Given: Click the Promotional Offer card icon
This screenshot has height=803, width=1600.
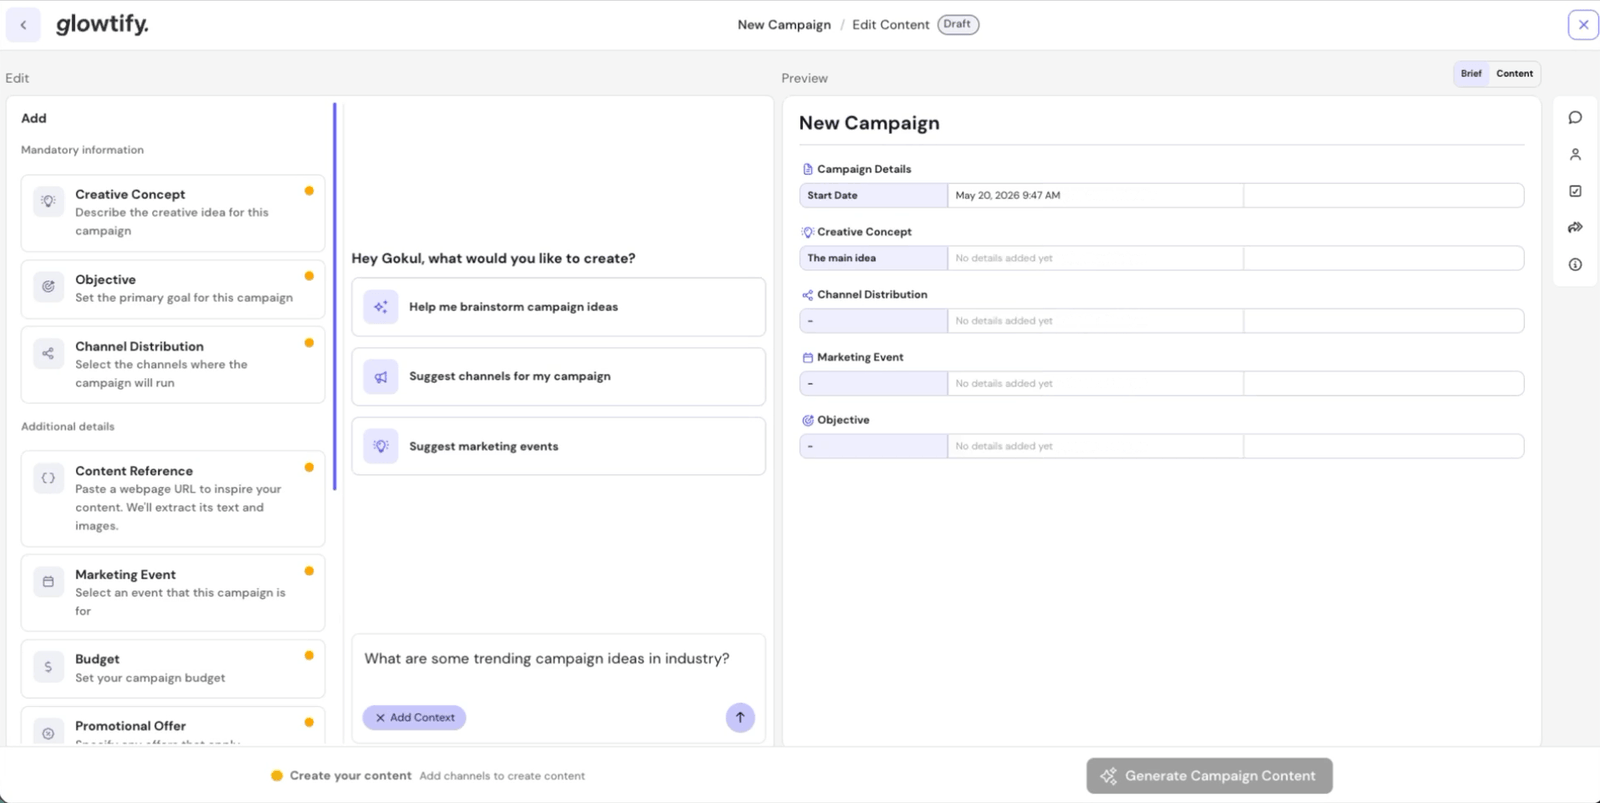Looking at the screenshot, I should (48, 733).
